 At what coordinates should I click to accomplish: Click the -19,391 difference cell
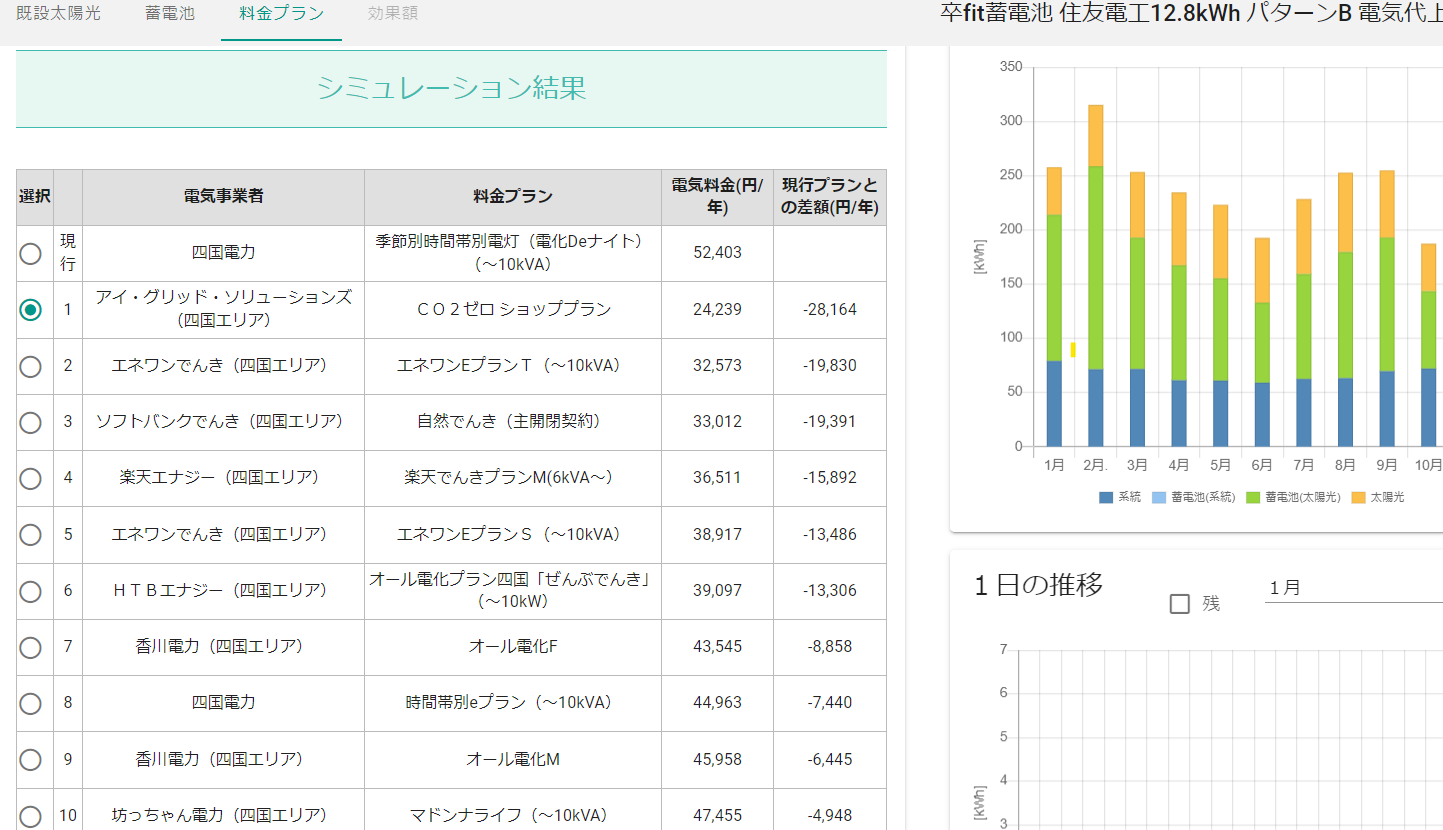point(830,422)
